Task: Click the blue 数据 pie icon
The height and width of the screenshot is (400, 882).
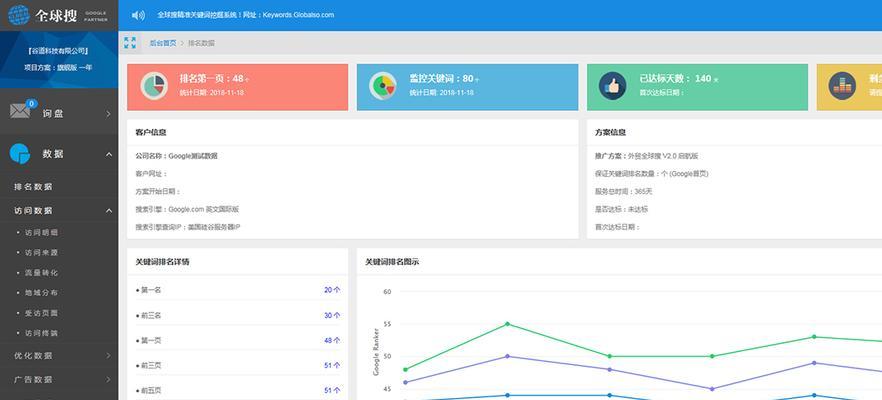Action: pyautogui.click(x=20, y=154)
